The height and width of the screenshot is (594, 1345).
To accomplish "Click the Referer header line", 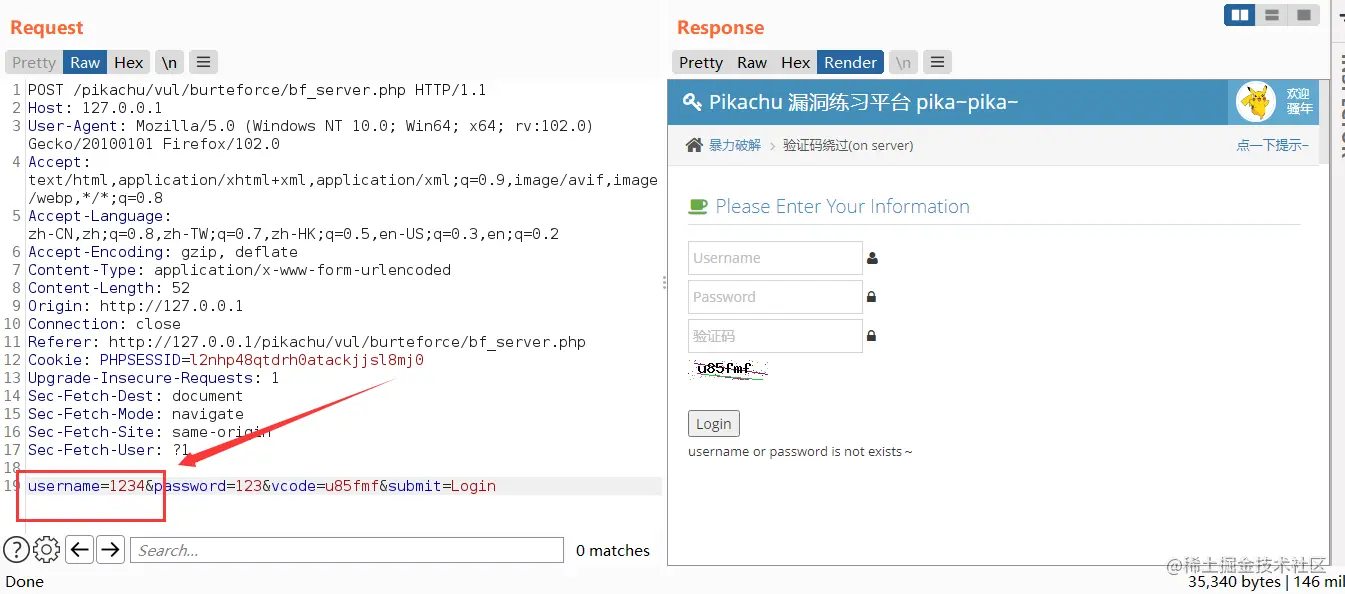I will 307,342.
